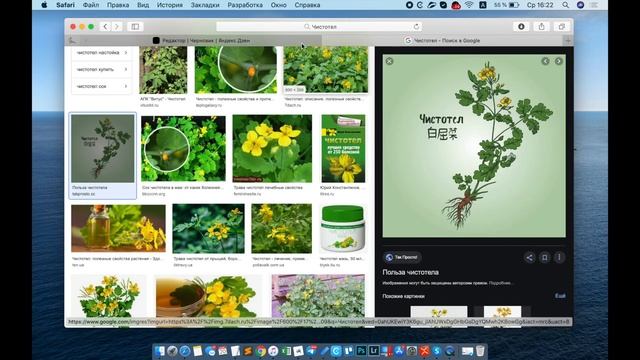This screenshot has height=360, width=640.
Task: Go forward with Safari's forward arrow
Action: (117, 27)
